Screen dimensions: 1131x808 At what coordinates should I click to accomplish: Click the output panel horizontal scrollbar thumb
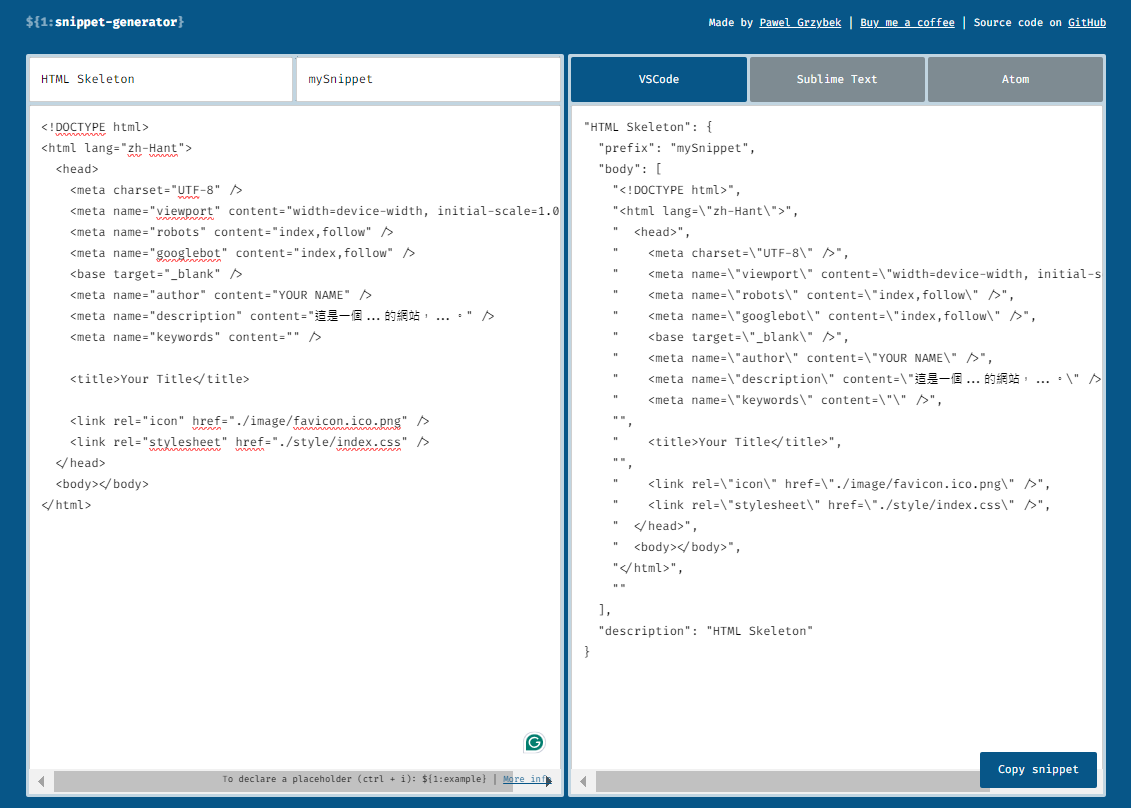(792, 781)
